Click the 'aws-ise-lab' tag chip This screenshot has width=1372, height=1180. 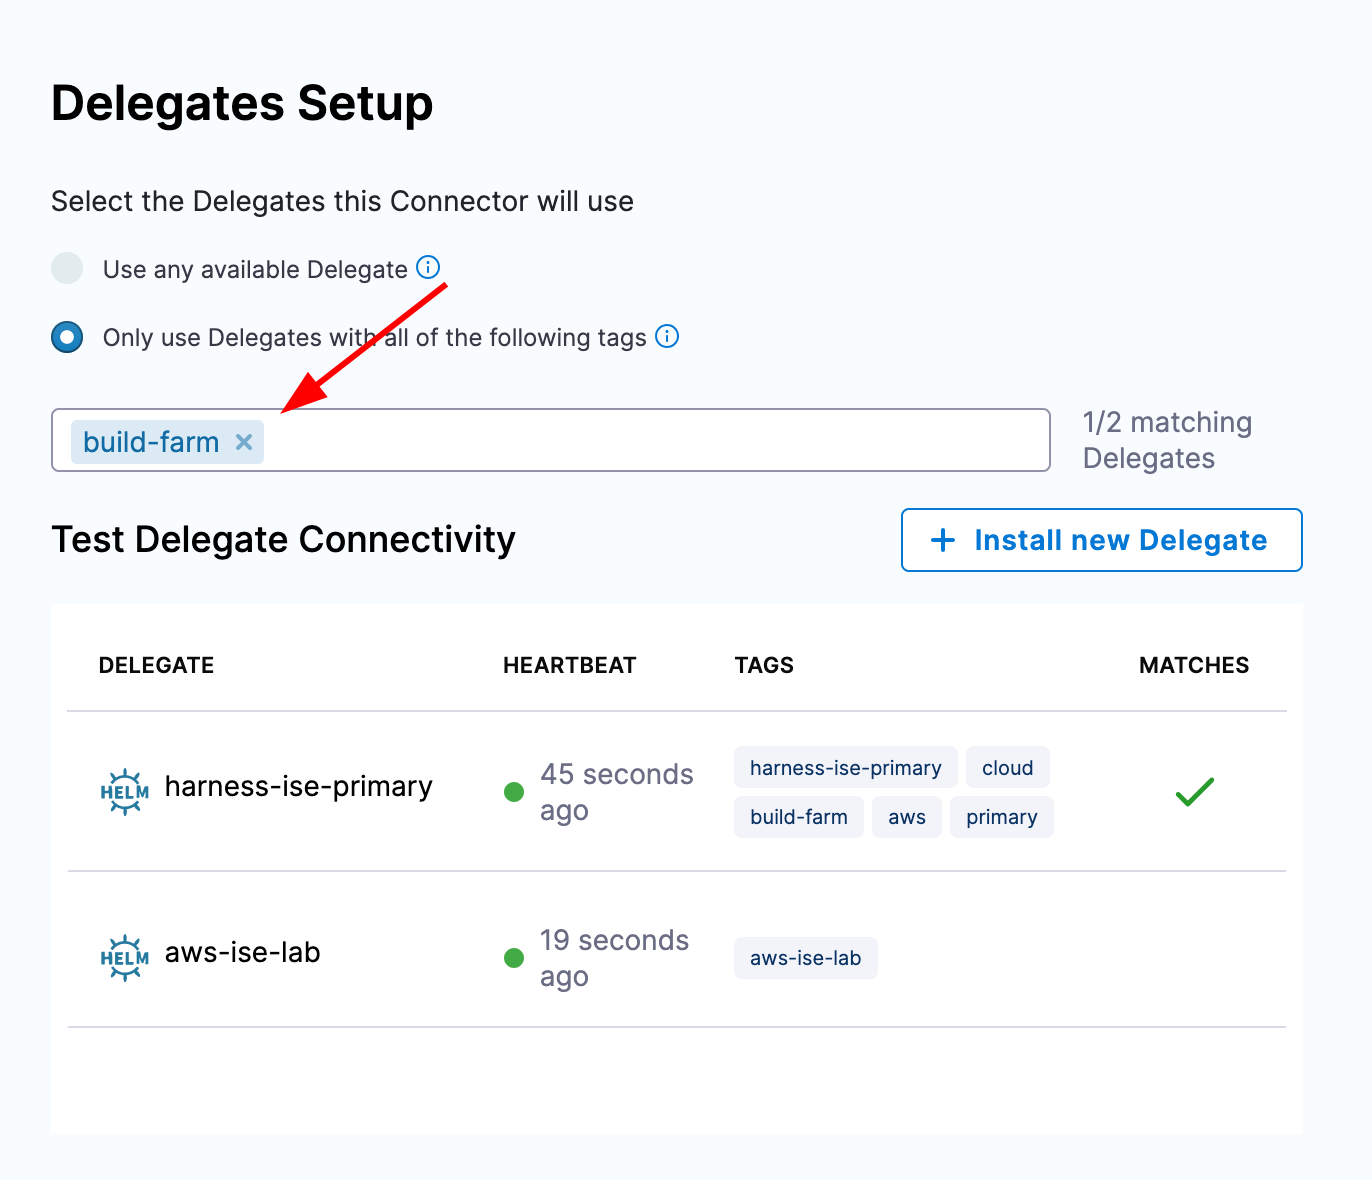pos(805,958)
